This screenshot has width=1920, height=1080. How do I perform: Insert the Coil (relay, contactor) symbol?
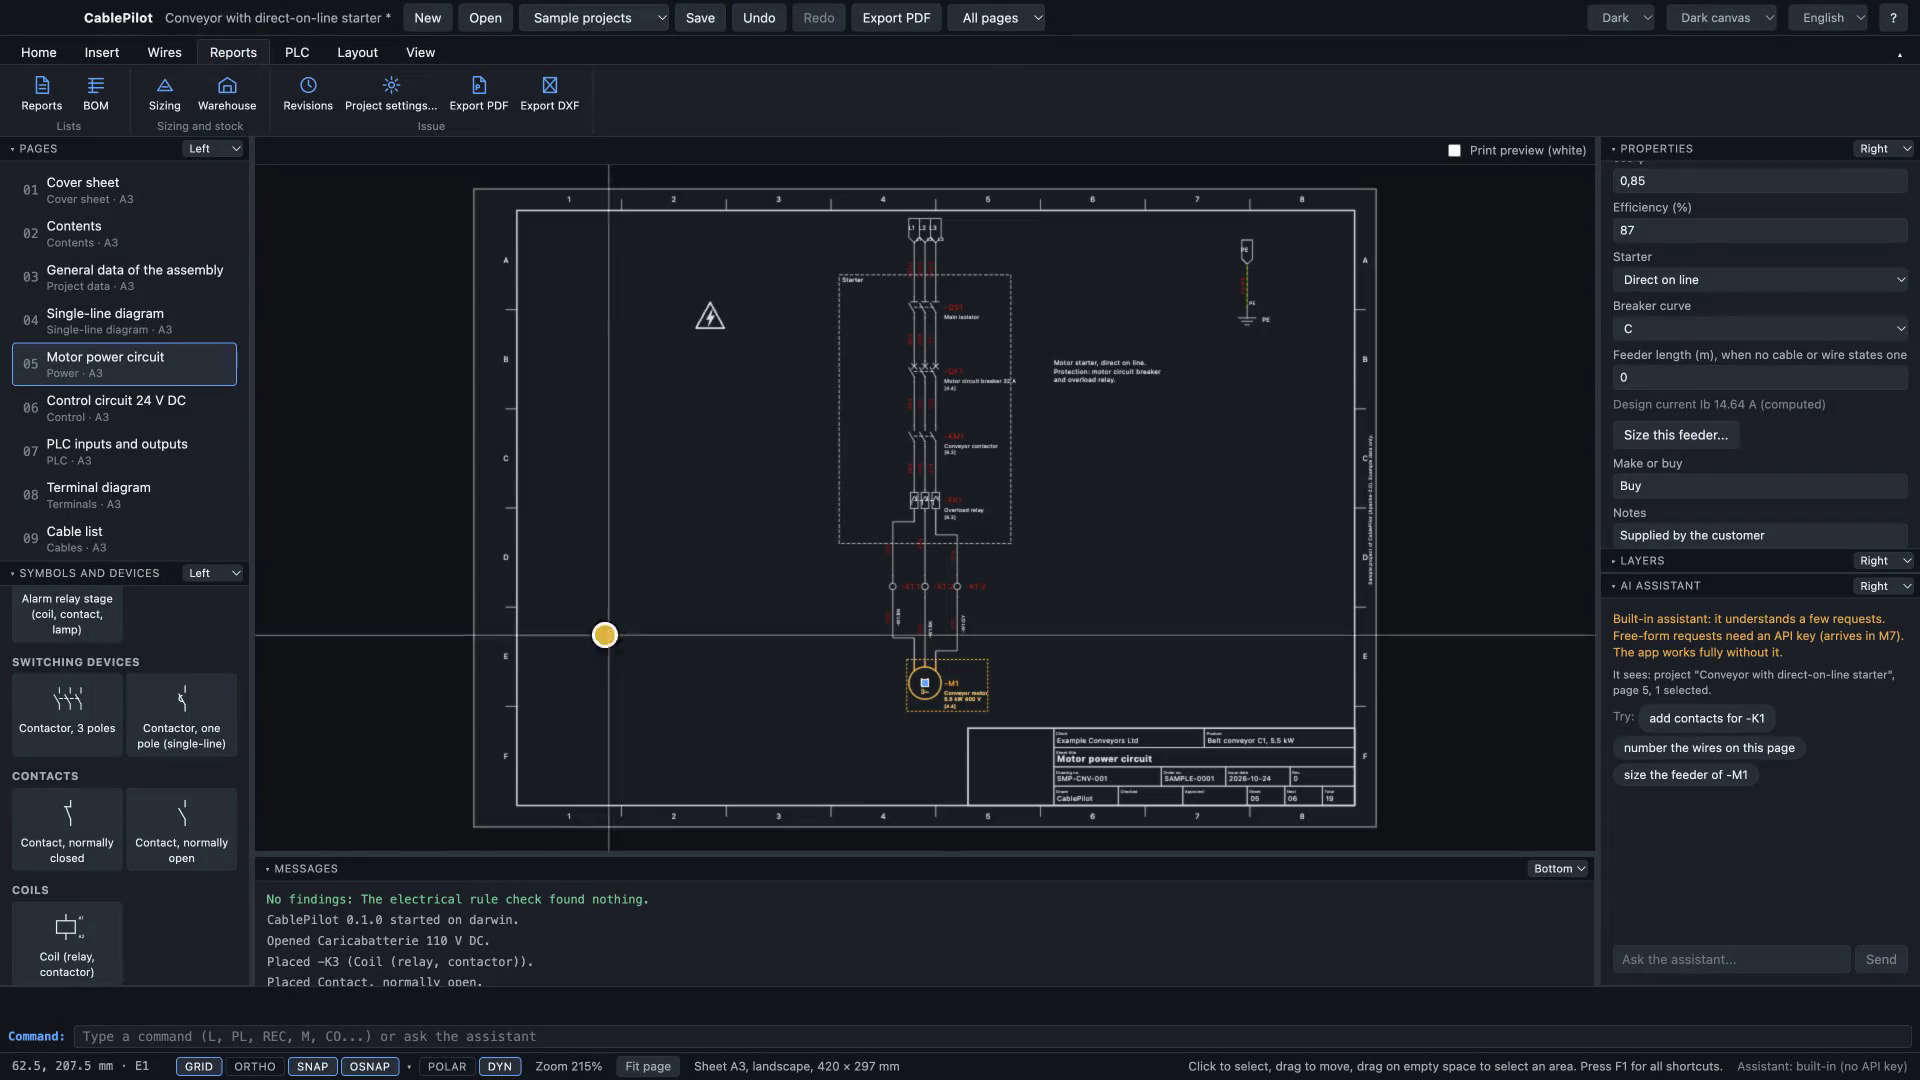pos(67,943)
